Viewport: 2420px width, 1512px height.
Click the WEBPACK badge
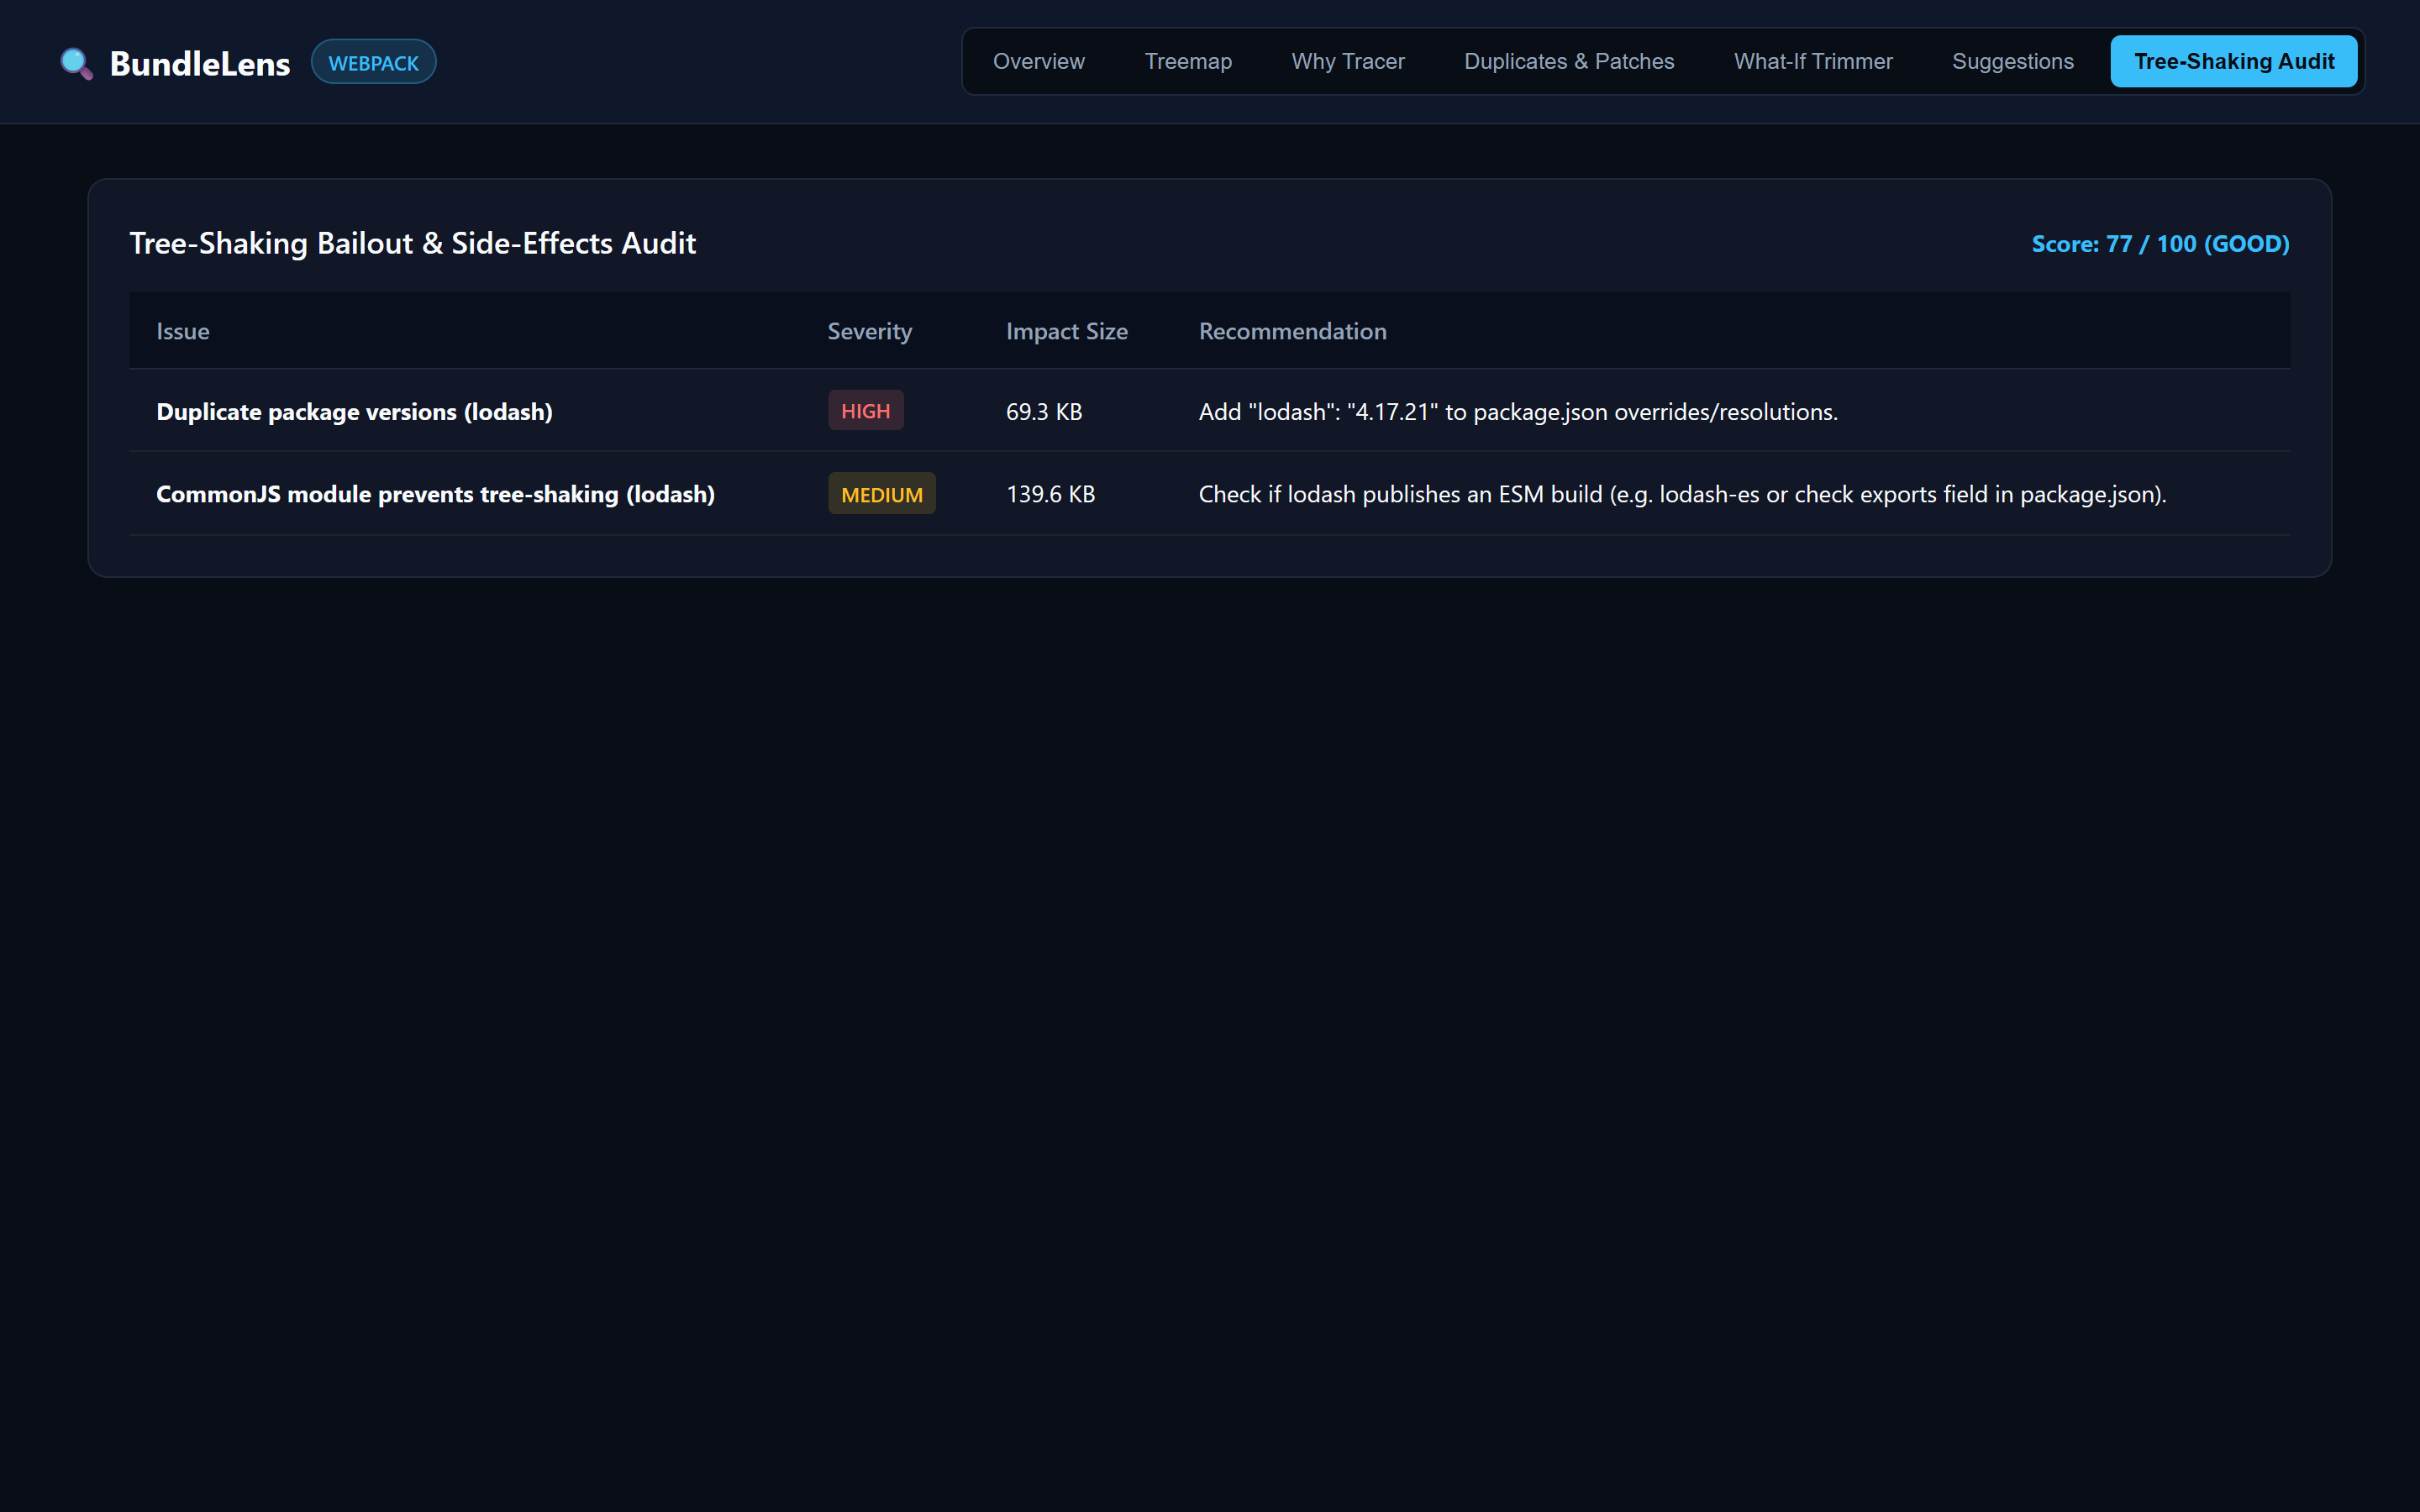coord(373,62)
